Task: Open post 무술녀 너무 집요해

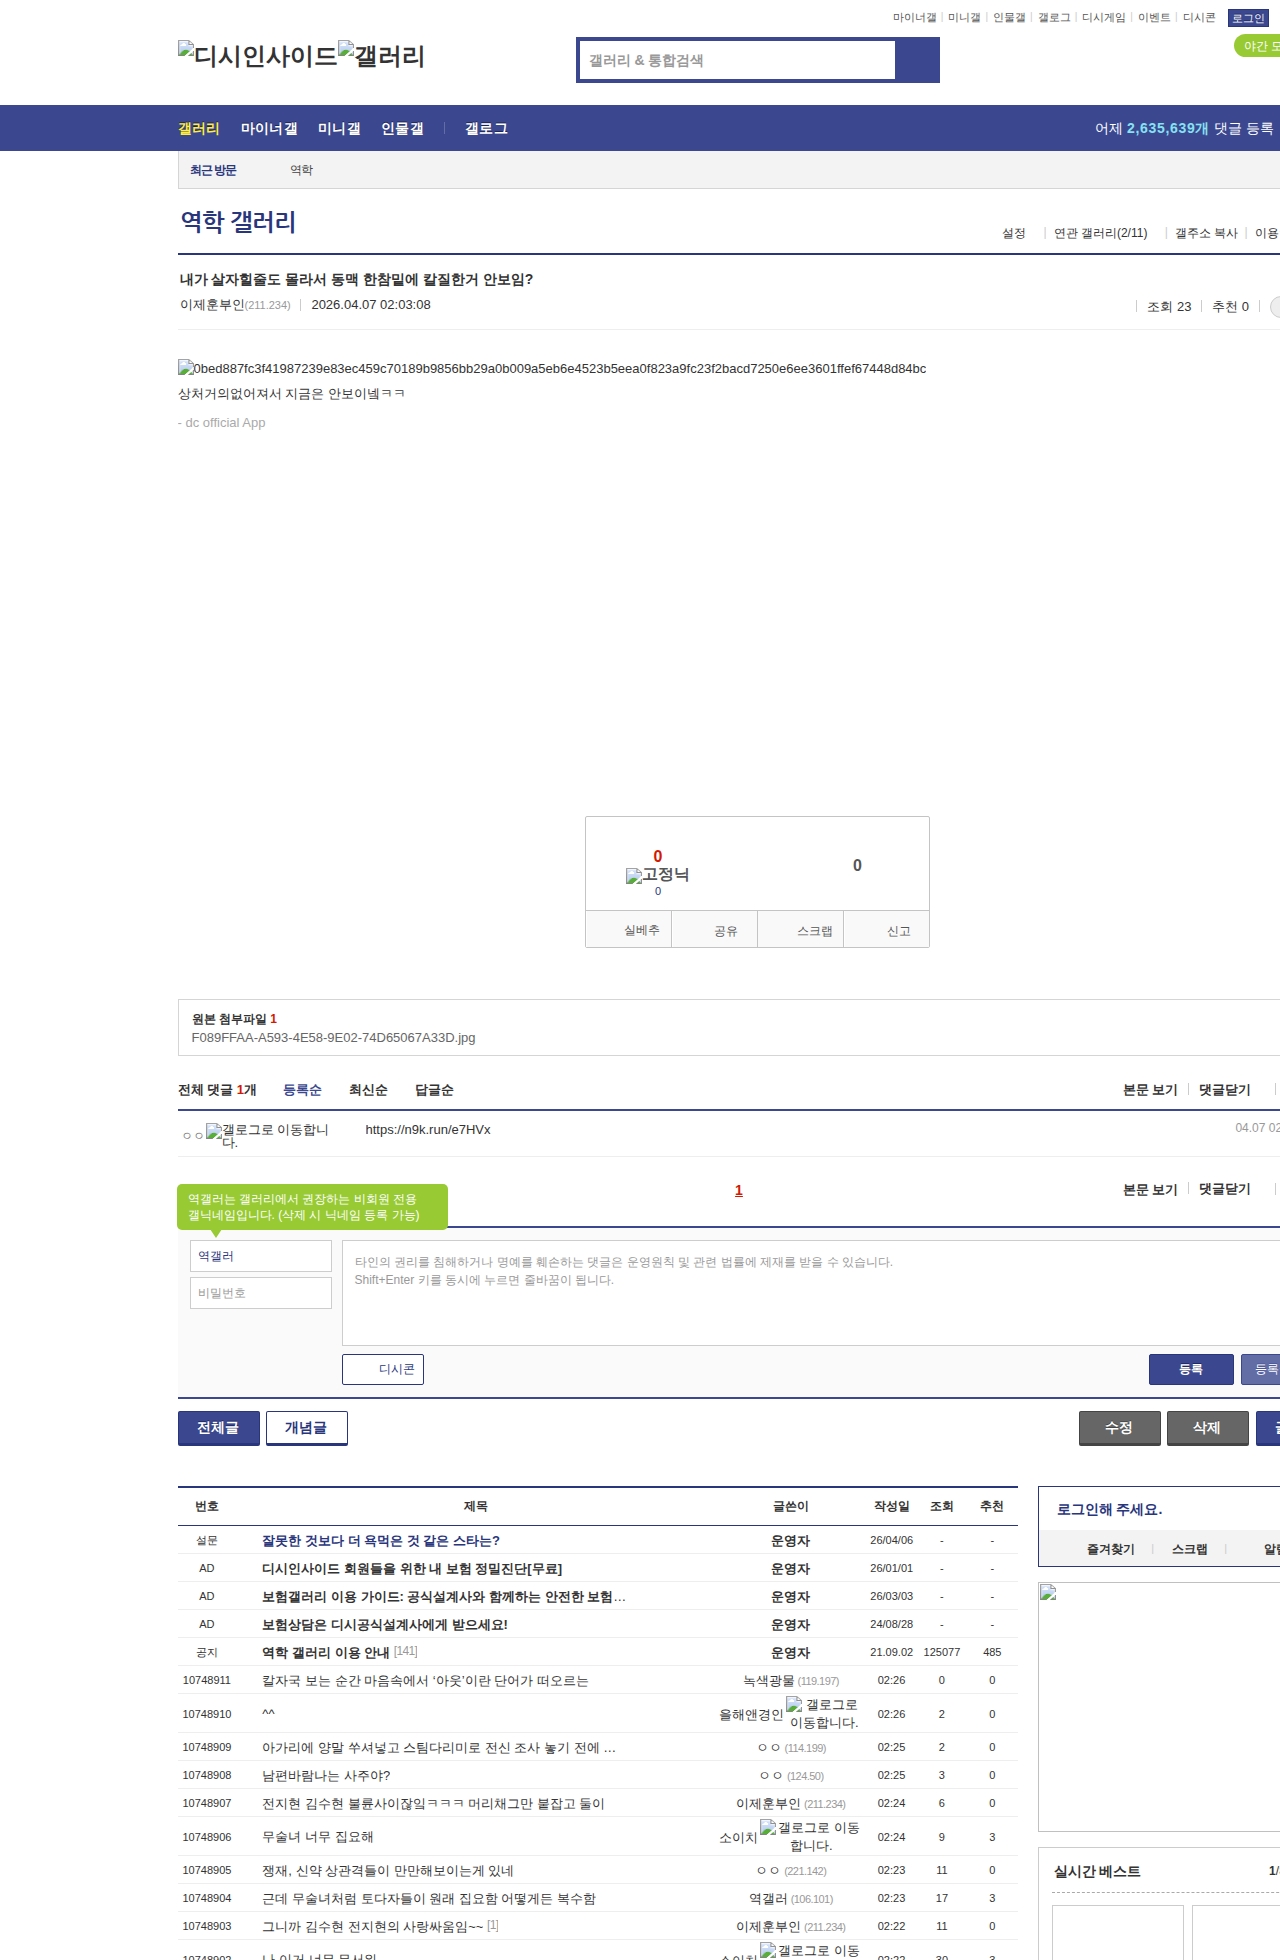Action: (x=318, y=1836)
